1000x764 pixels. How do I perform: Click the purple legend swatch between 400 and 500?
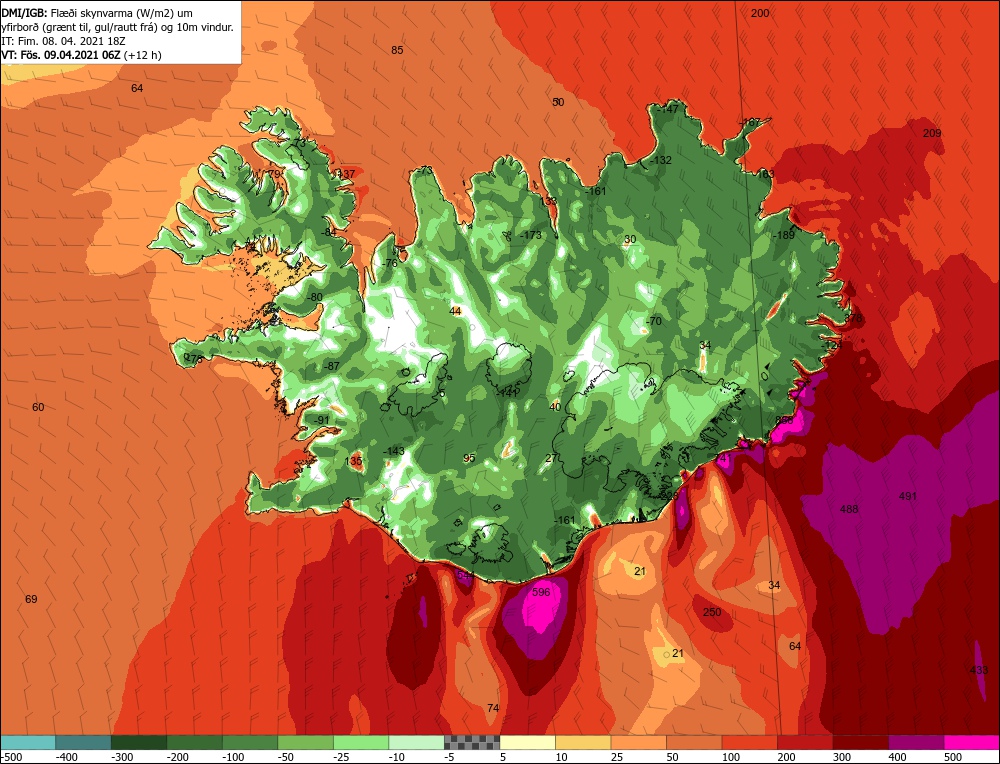click(x=916, y=742)
